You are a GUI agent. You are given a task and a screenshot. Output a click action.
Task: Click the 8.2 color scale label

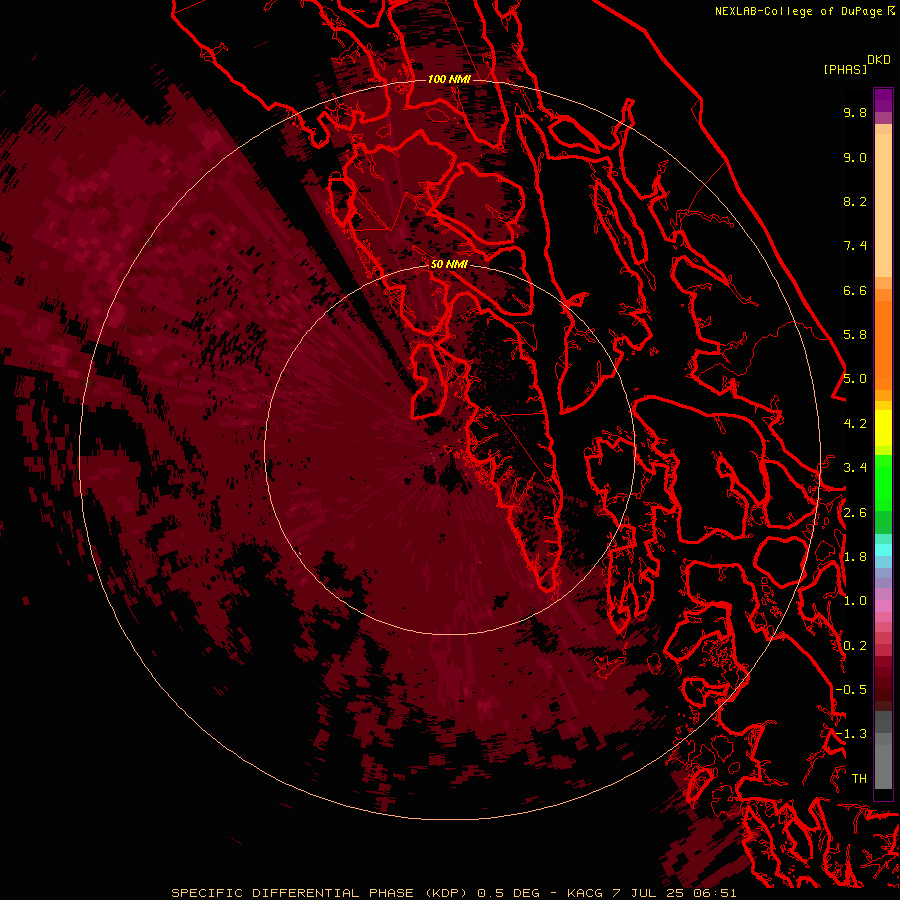(x=855, y=201)
